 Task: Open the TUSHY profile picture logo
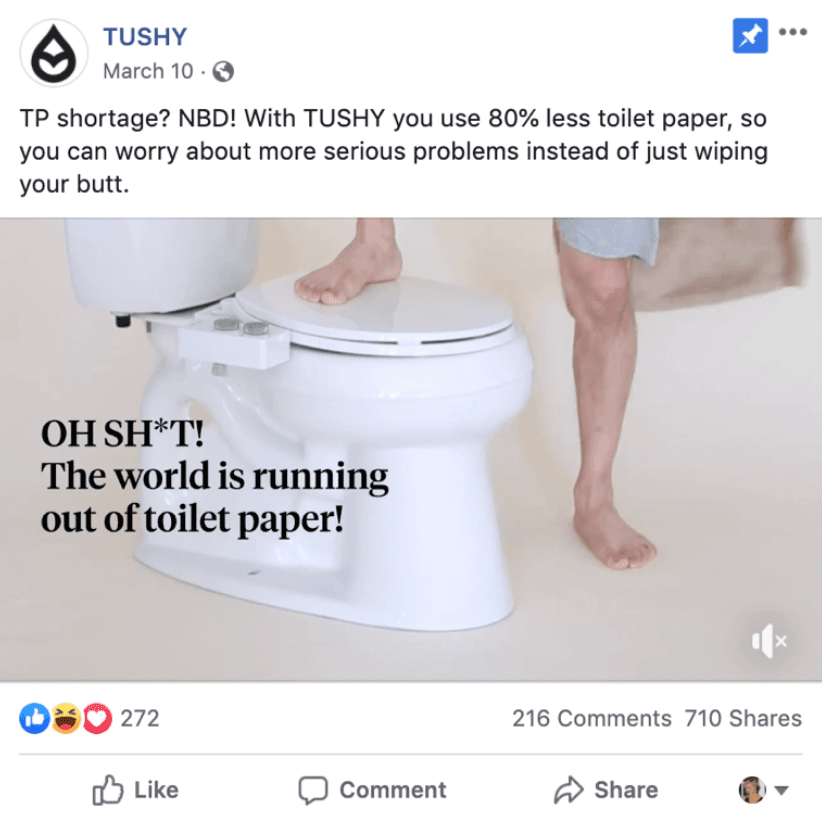click(54, 53)
